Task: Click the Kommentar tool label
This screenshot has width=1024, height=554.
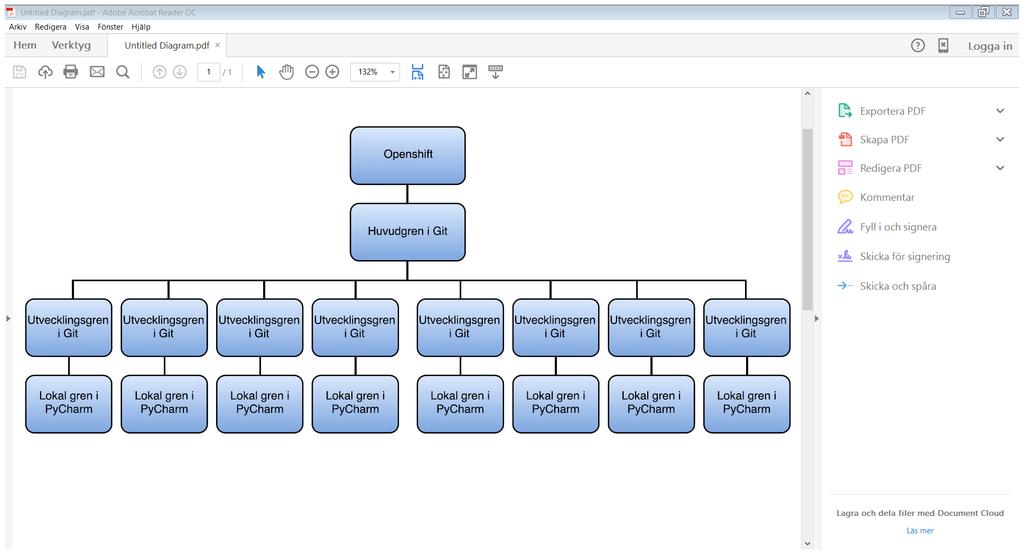Action: point(887,197)
